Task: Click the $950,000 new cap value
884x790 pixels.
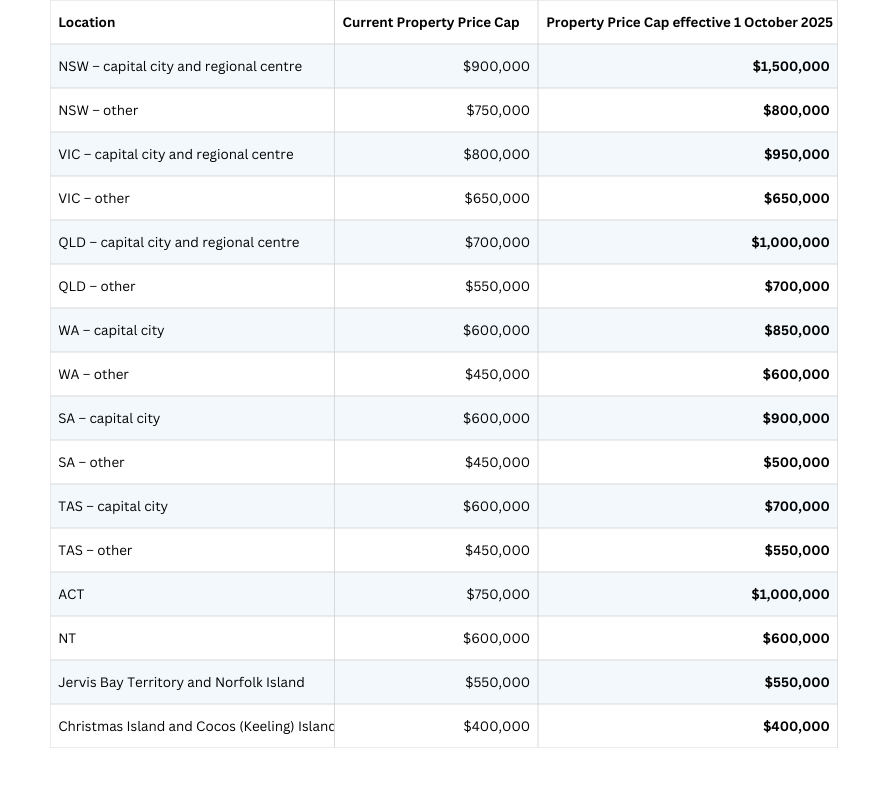Action: [x=796, y=154]
